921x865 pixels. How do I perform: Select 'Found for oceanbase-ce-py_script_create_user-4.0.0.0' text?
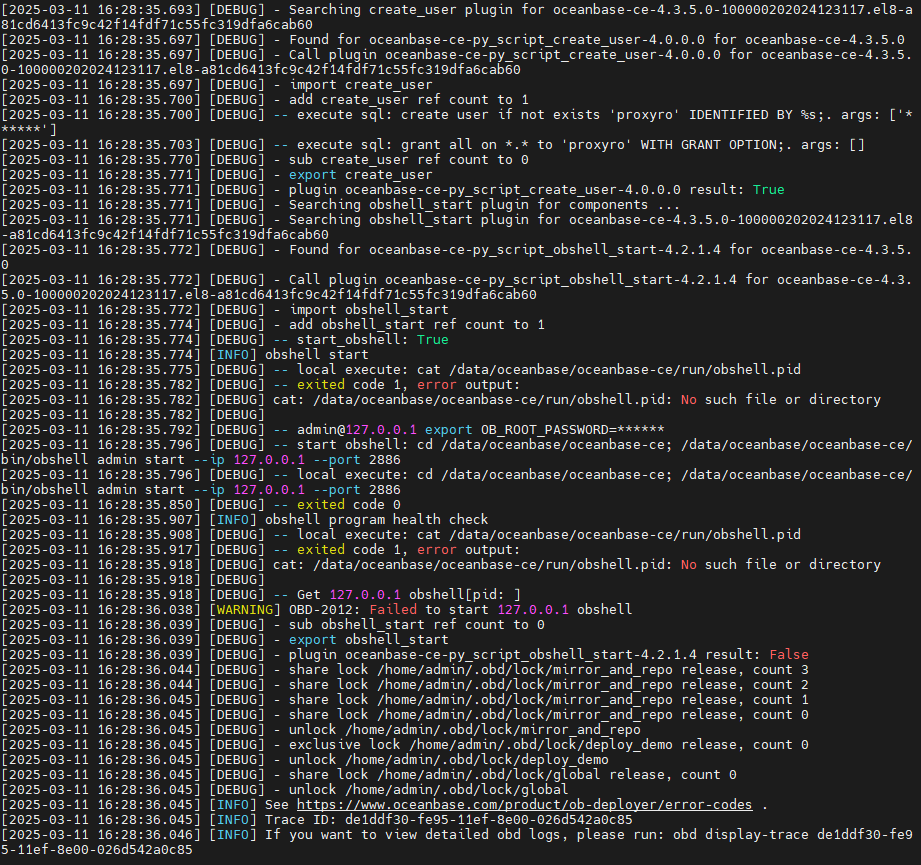(x=497, y=40)
